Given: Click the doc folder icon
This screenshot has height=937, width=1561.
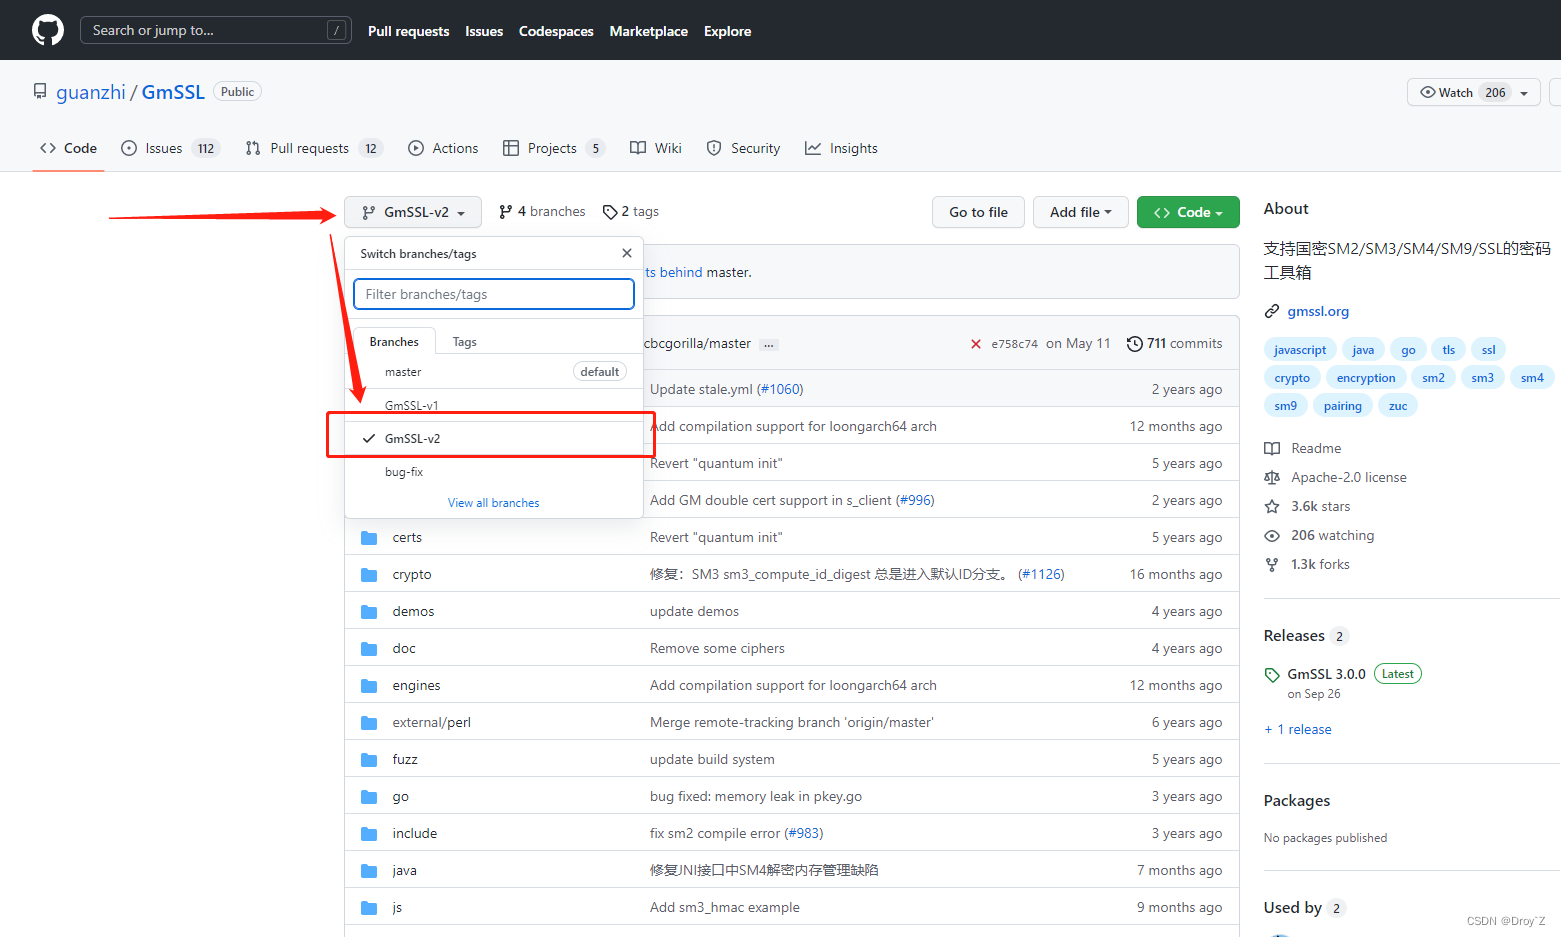Looking at the screenshot, I should point(369,648).
